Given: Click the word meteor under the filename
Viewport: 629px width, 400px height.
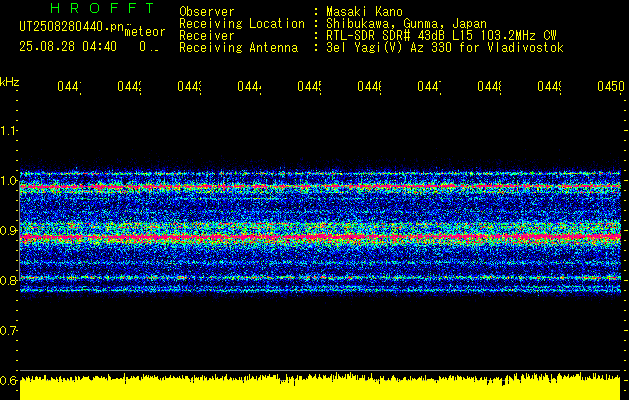Looking at the screenshot, I should [145, 32].
